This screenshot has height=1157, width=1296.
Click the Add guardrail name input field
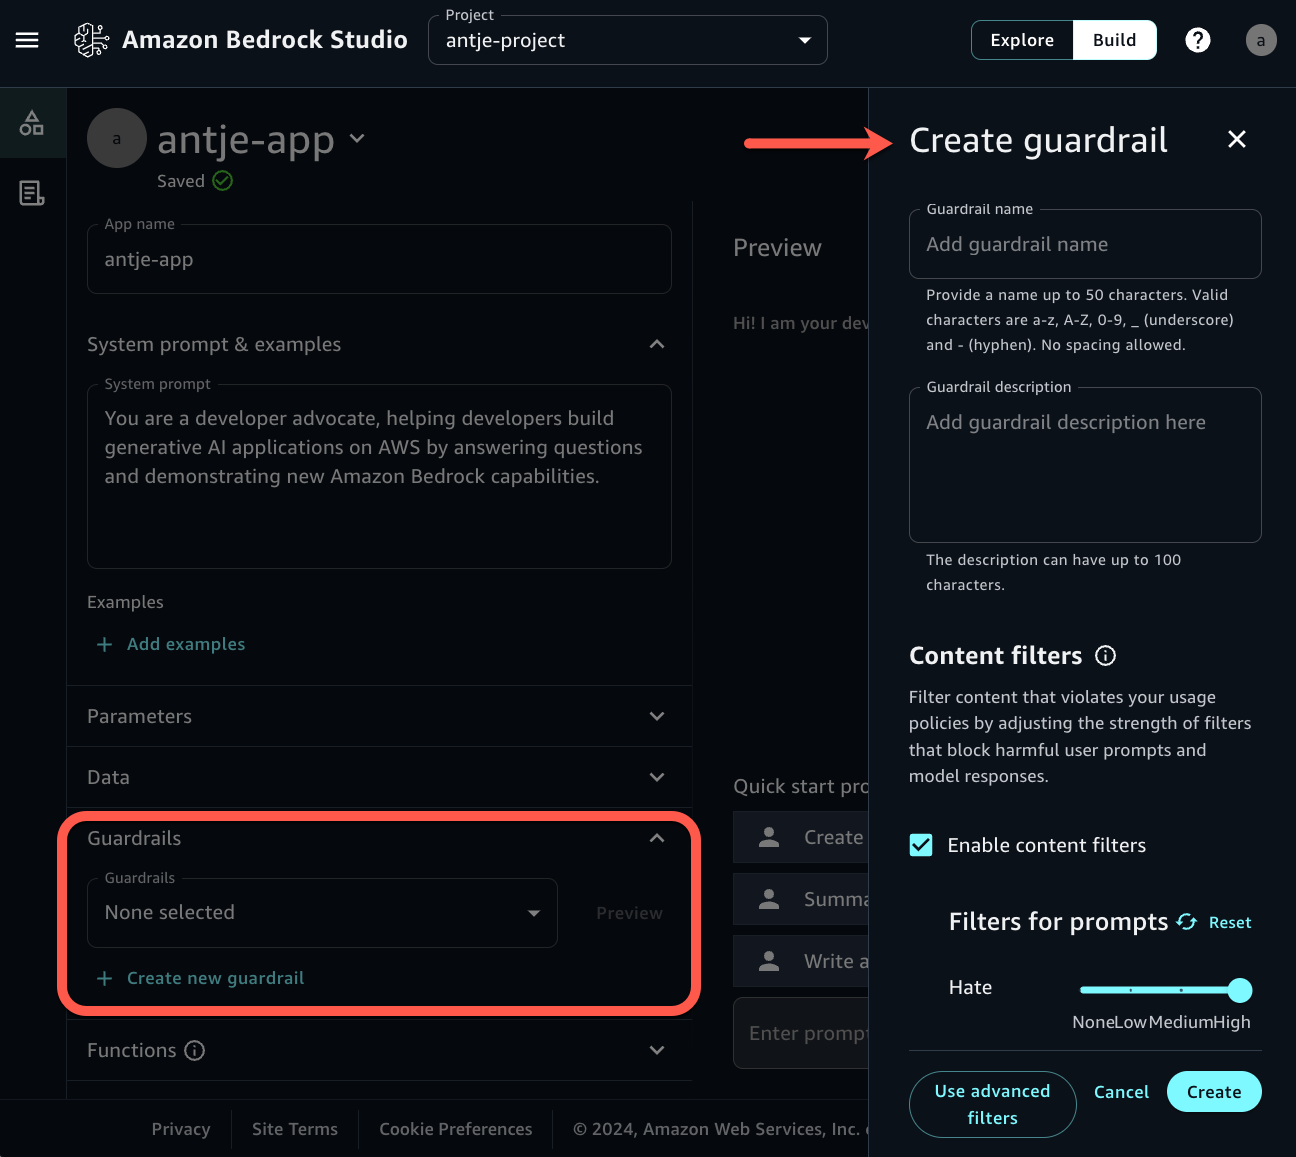1084,244
